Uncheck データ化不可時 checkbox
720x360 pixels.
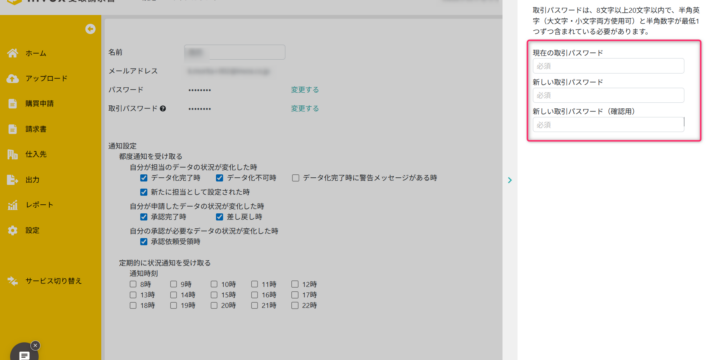tap(219, 178)
